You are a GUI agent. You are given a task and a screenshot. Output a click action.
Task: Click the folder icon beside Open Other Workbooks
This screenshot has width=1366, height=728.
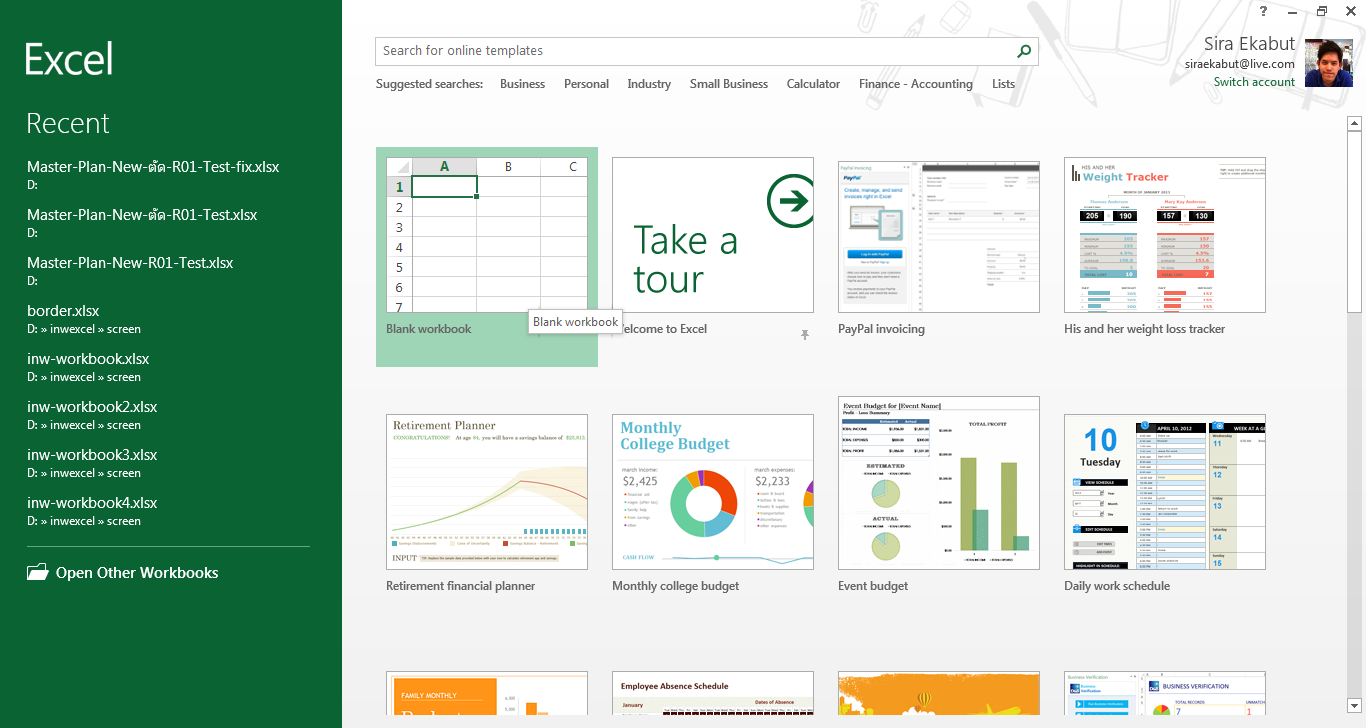pos(37,573)
